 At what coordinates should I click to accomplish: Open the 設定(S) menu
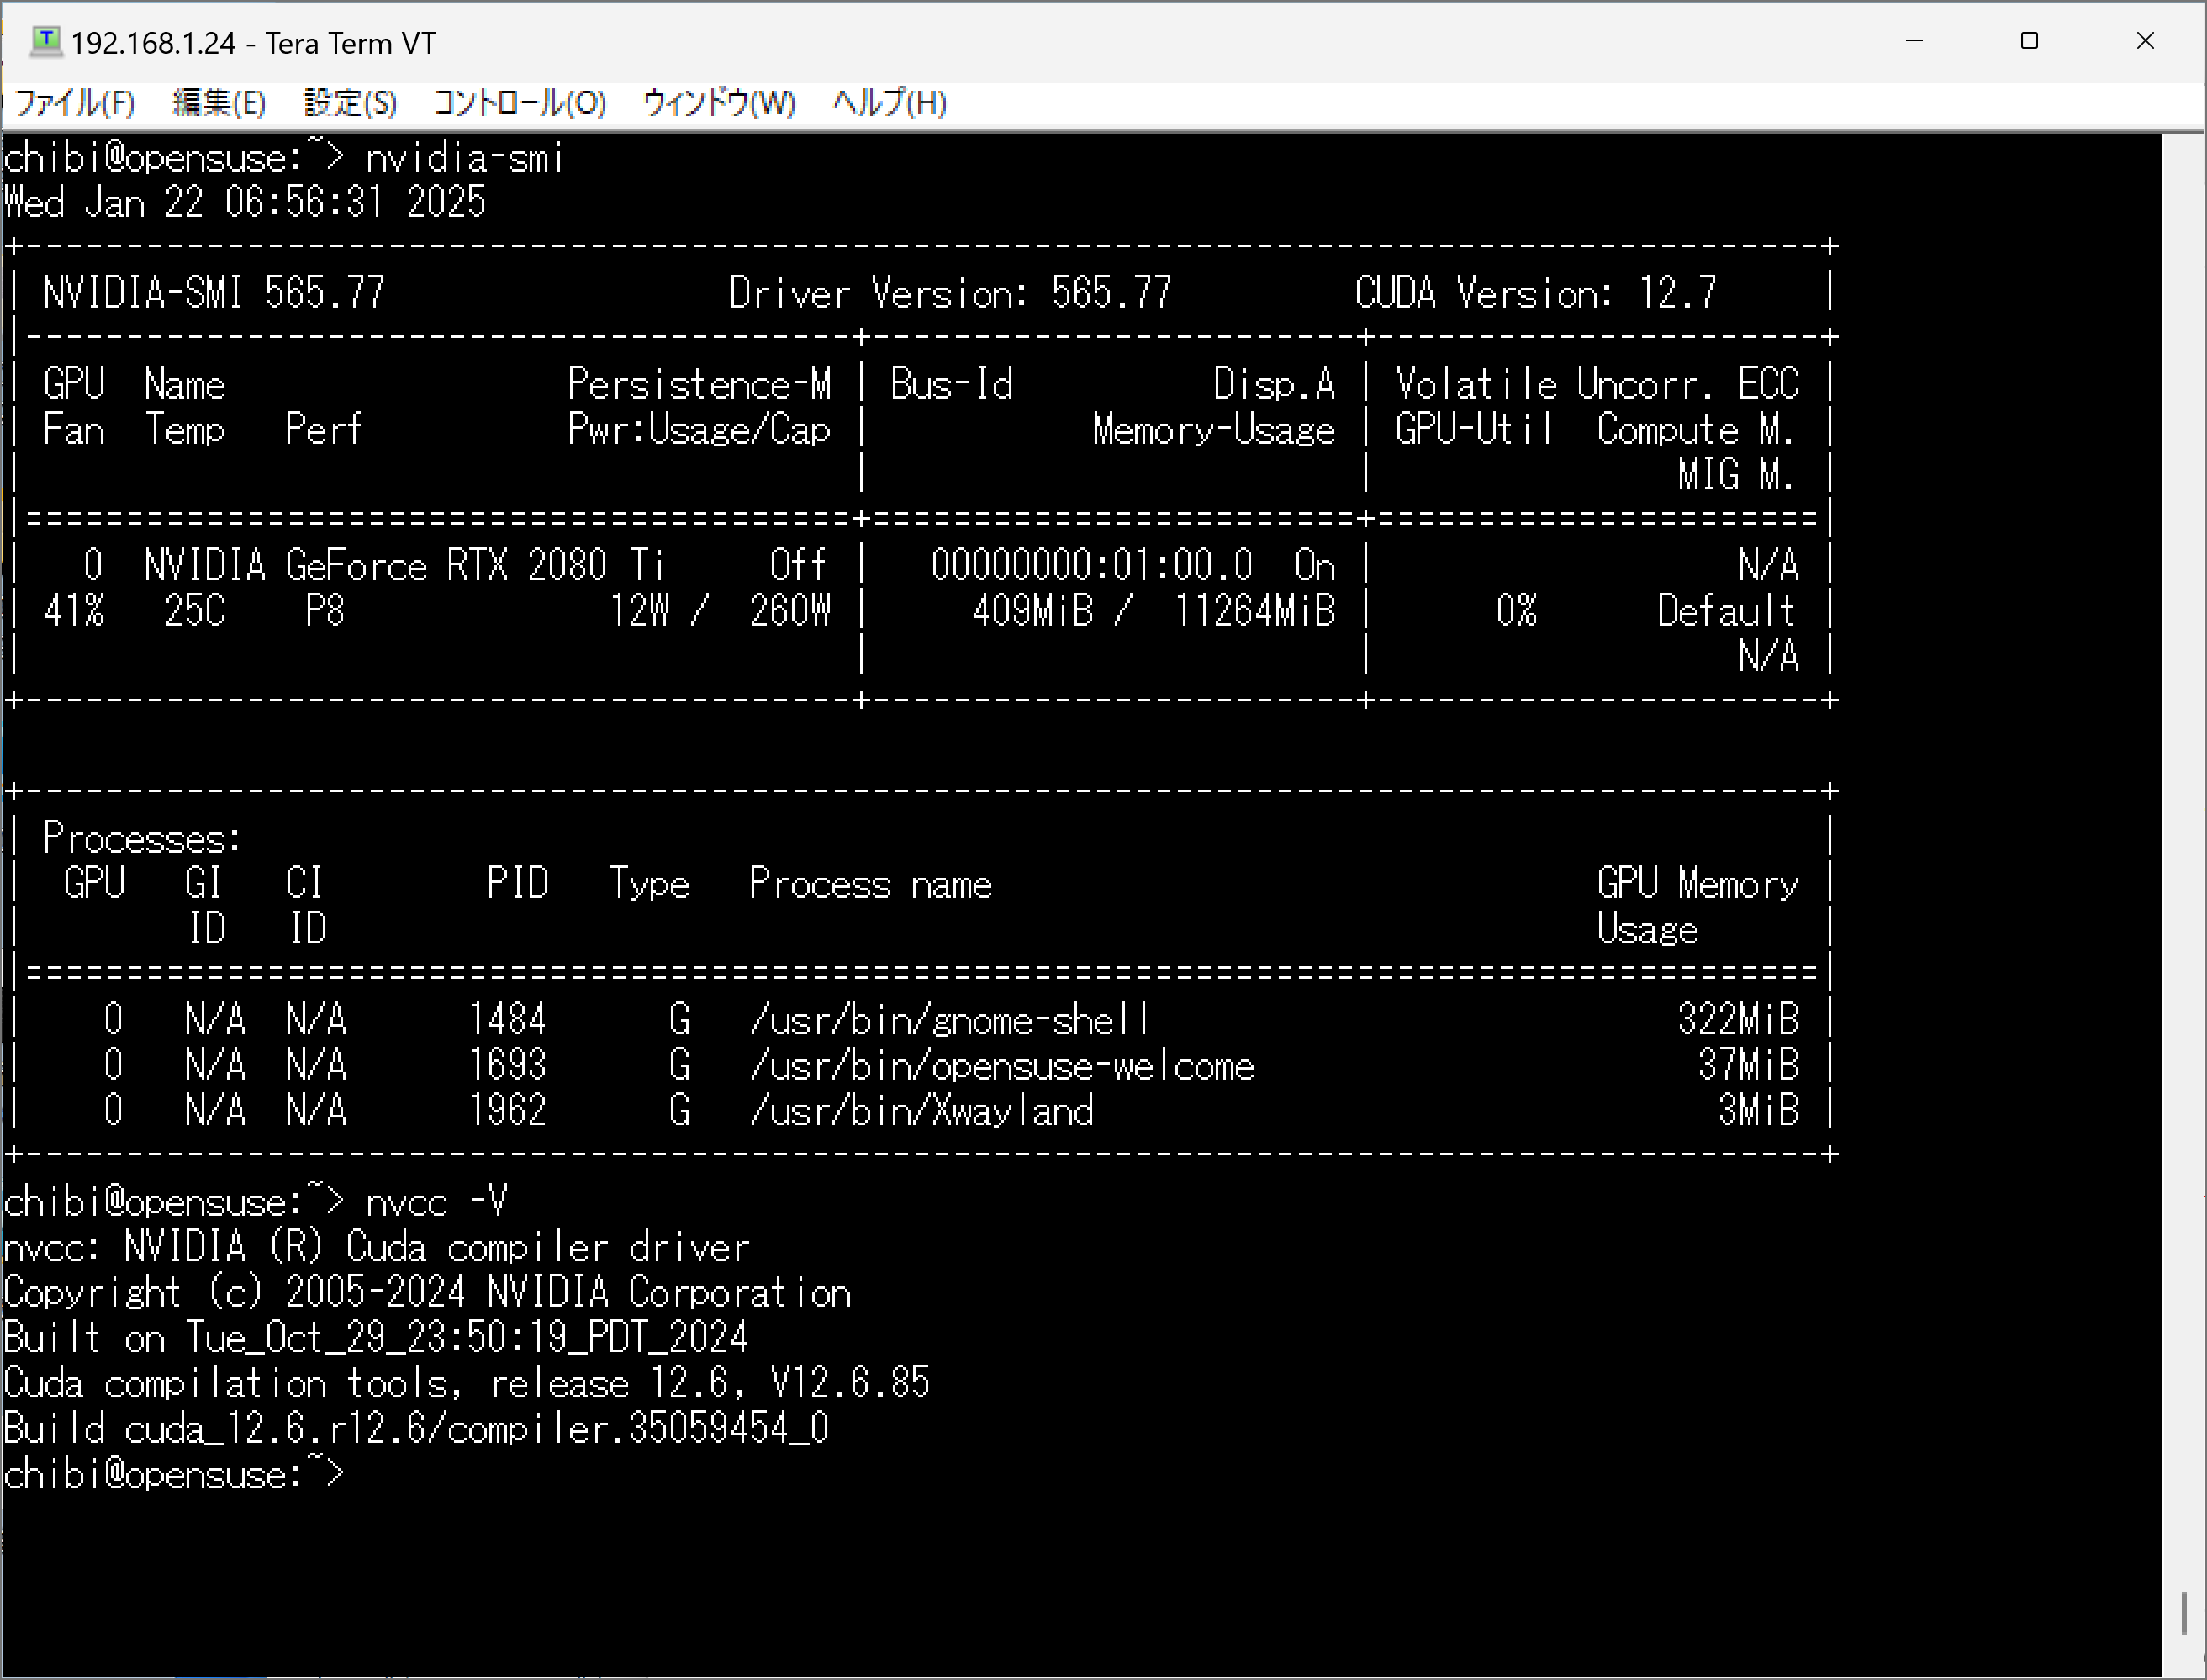point(350,102)
